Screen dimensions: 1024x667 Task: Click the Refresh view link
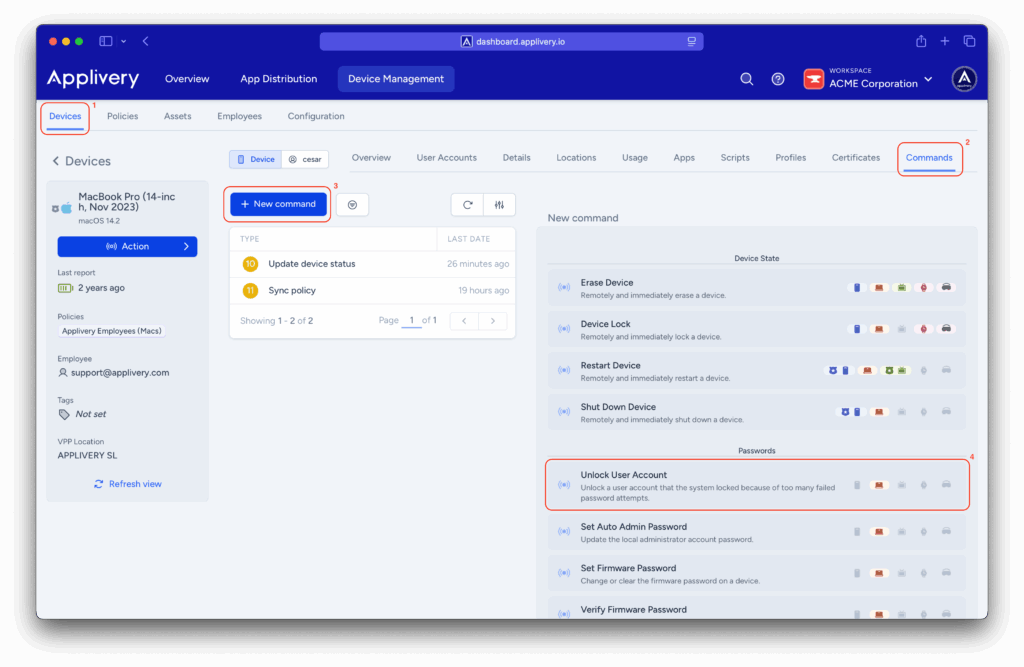127,484
